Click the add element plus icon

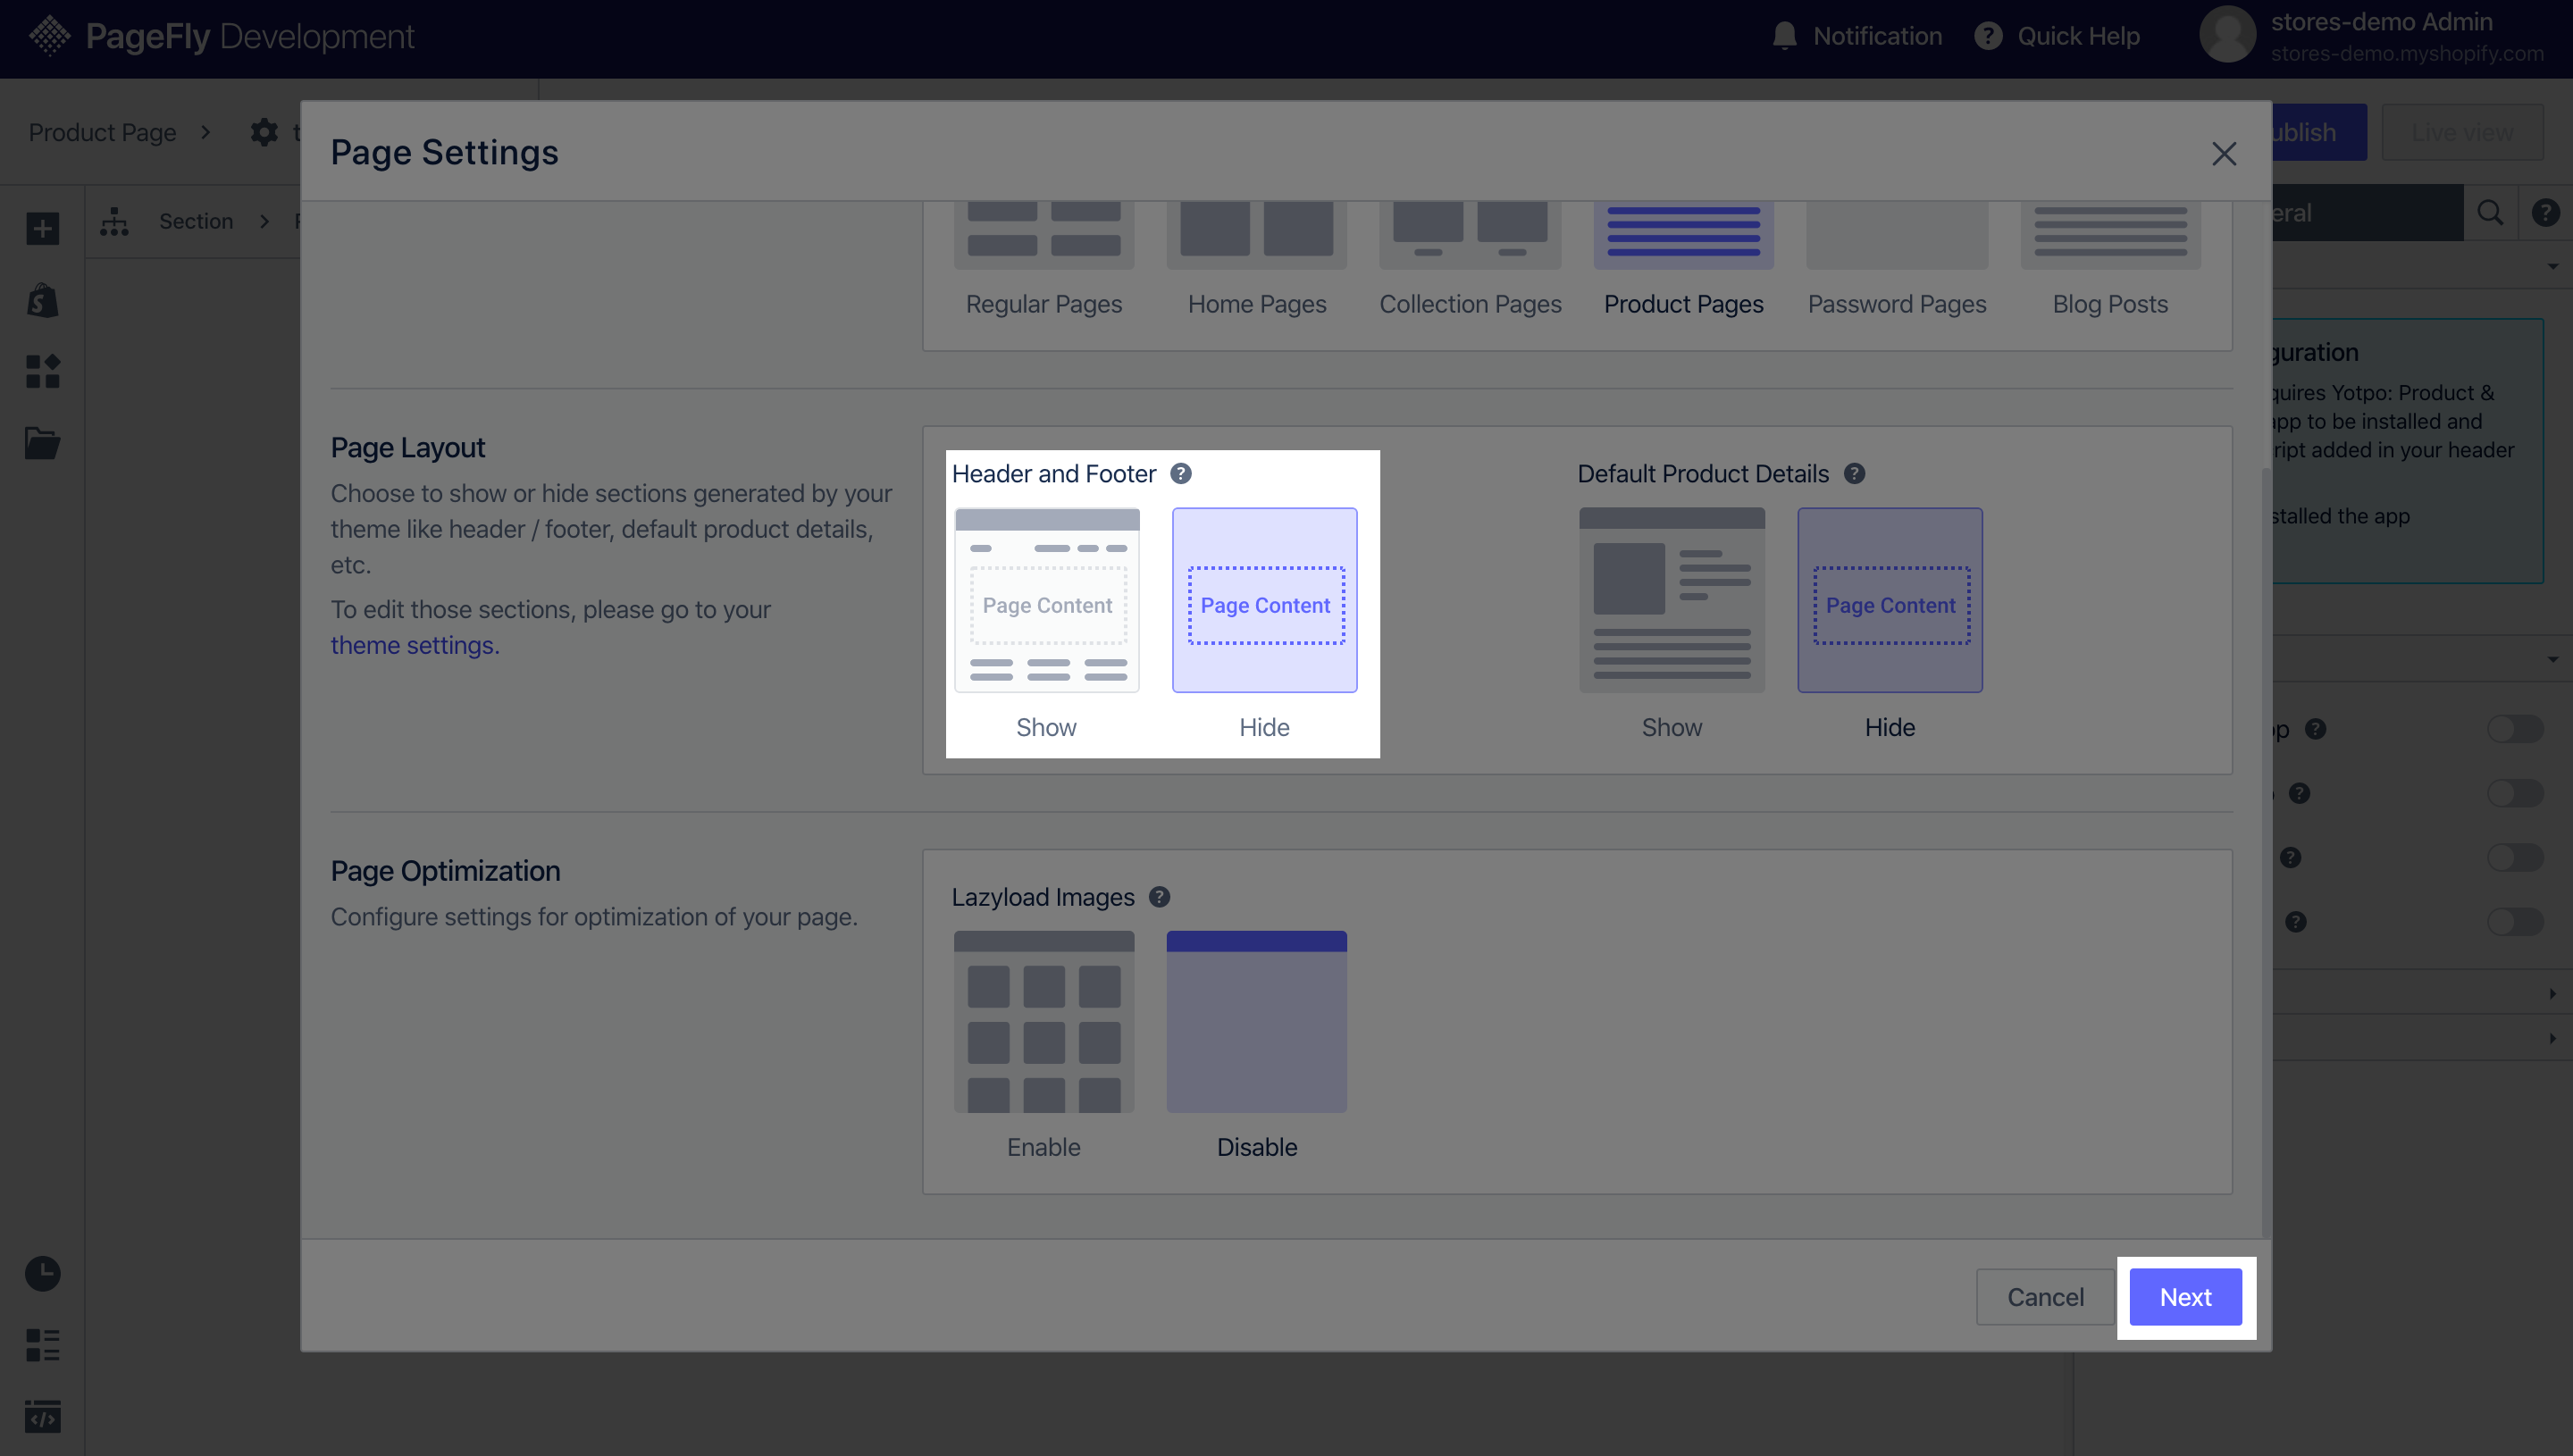point(42,228)
